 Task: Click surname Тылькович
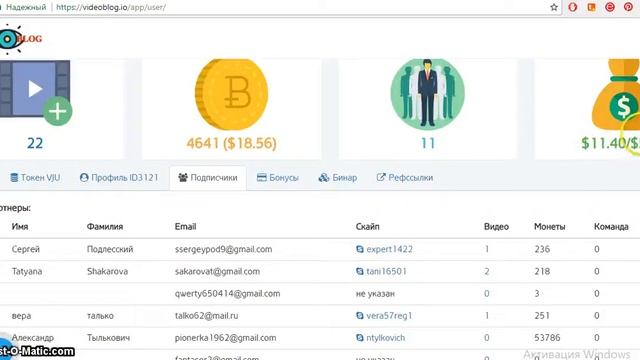point(108,338)
